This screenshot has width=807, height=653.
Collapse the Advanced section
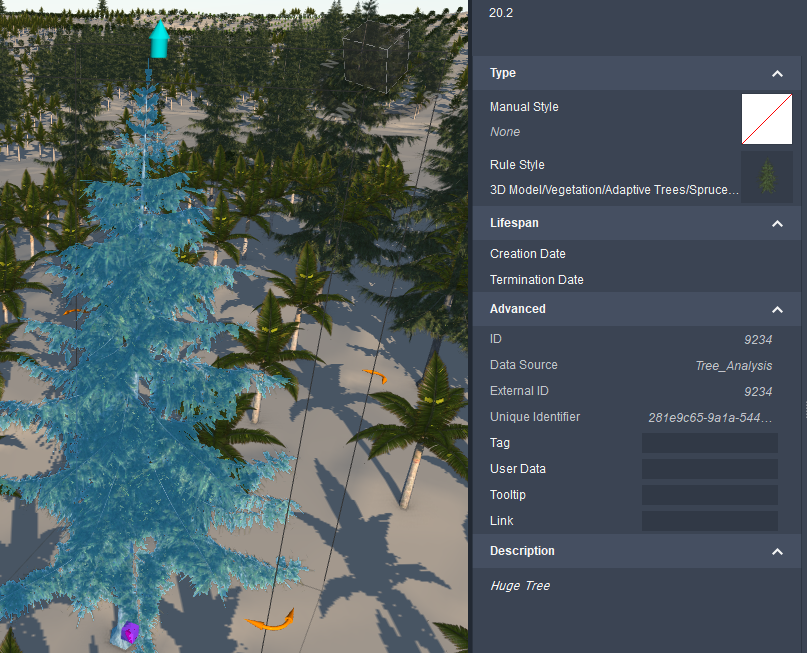coord(777,309)
